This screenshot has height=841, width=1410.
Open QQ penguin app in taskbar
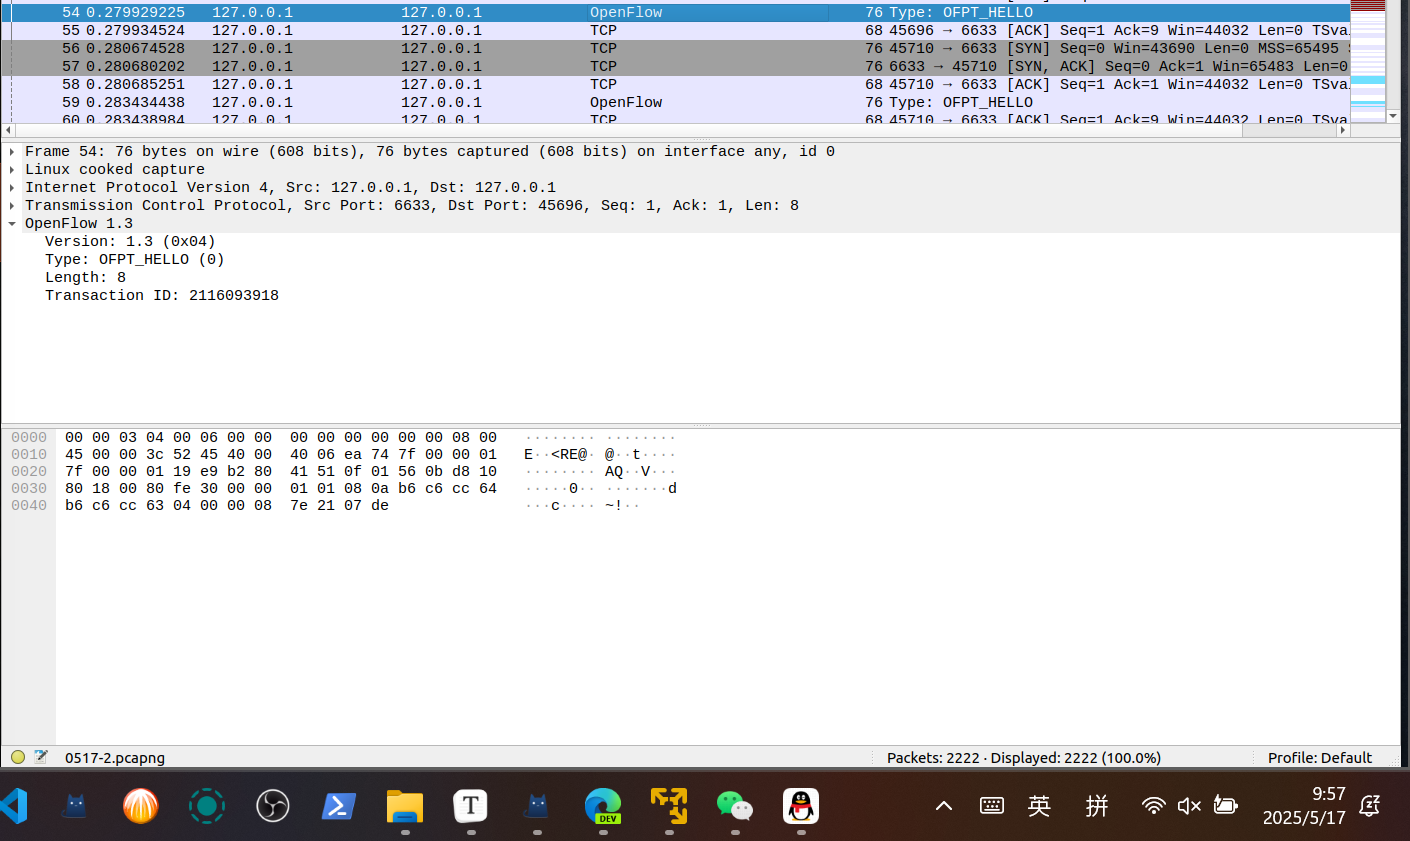[x=801, y=806]
